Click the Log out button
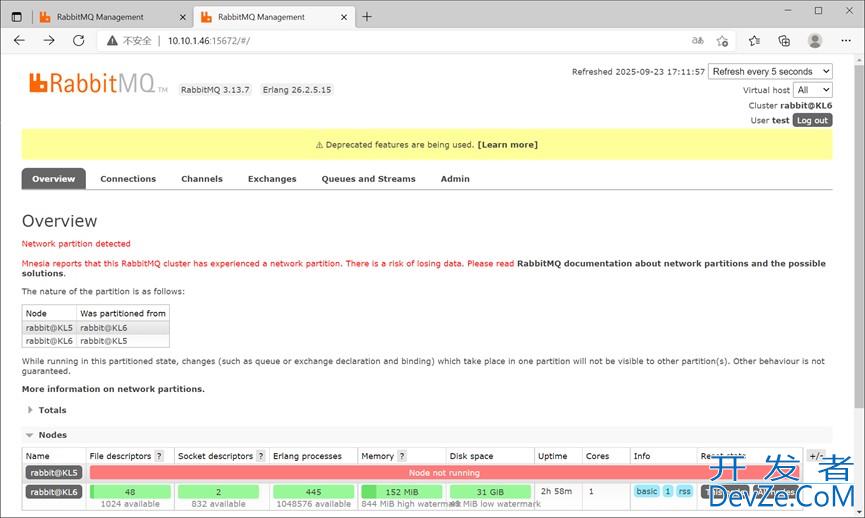This screenshot has height=518, width=865. (812, 120)
